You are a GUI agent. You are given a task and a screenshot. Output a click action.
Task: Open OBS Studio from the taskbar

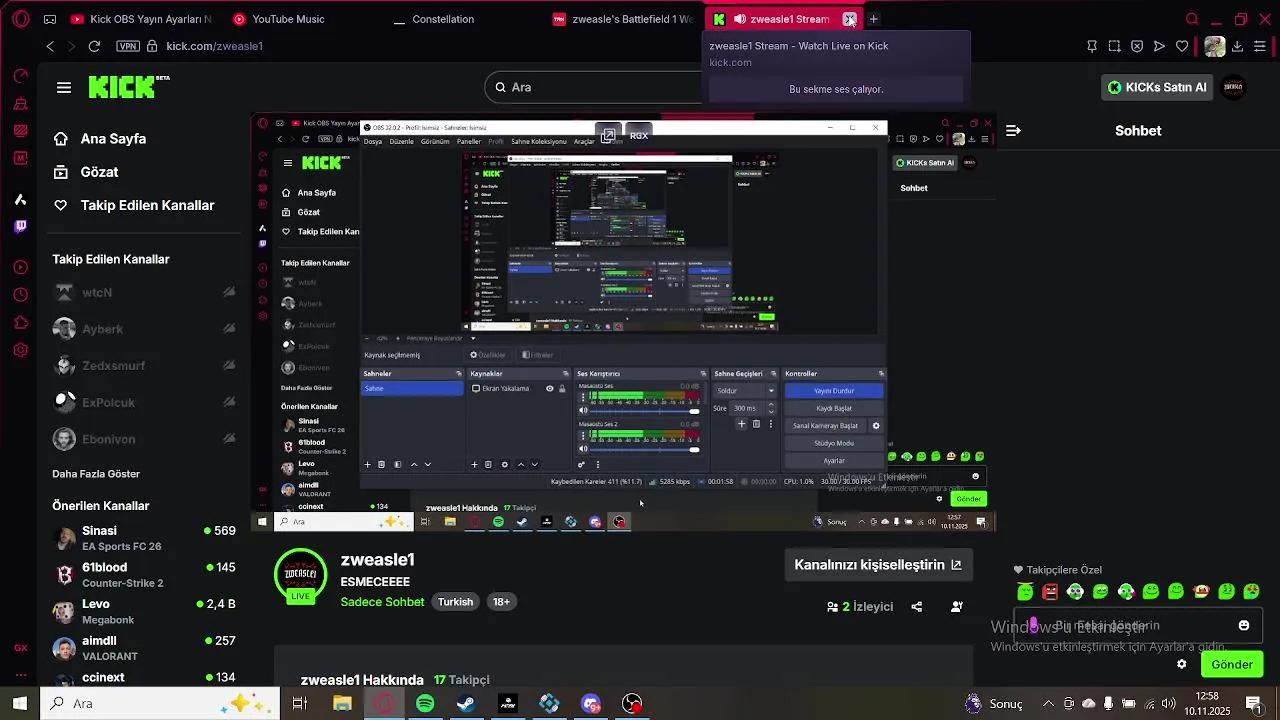pos(632,704)
